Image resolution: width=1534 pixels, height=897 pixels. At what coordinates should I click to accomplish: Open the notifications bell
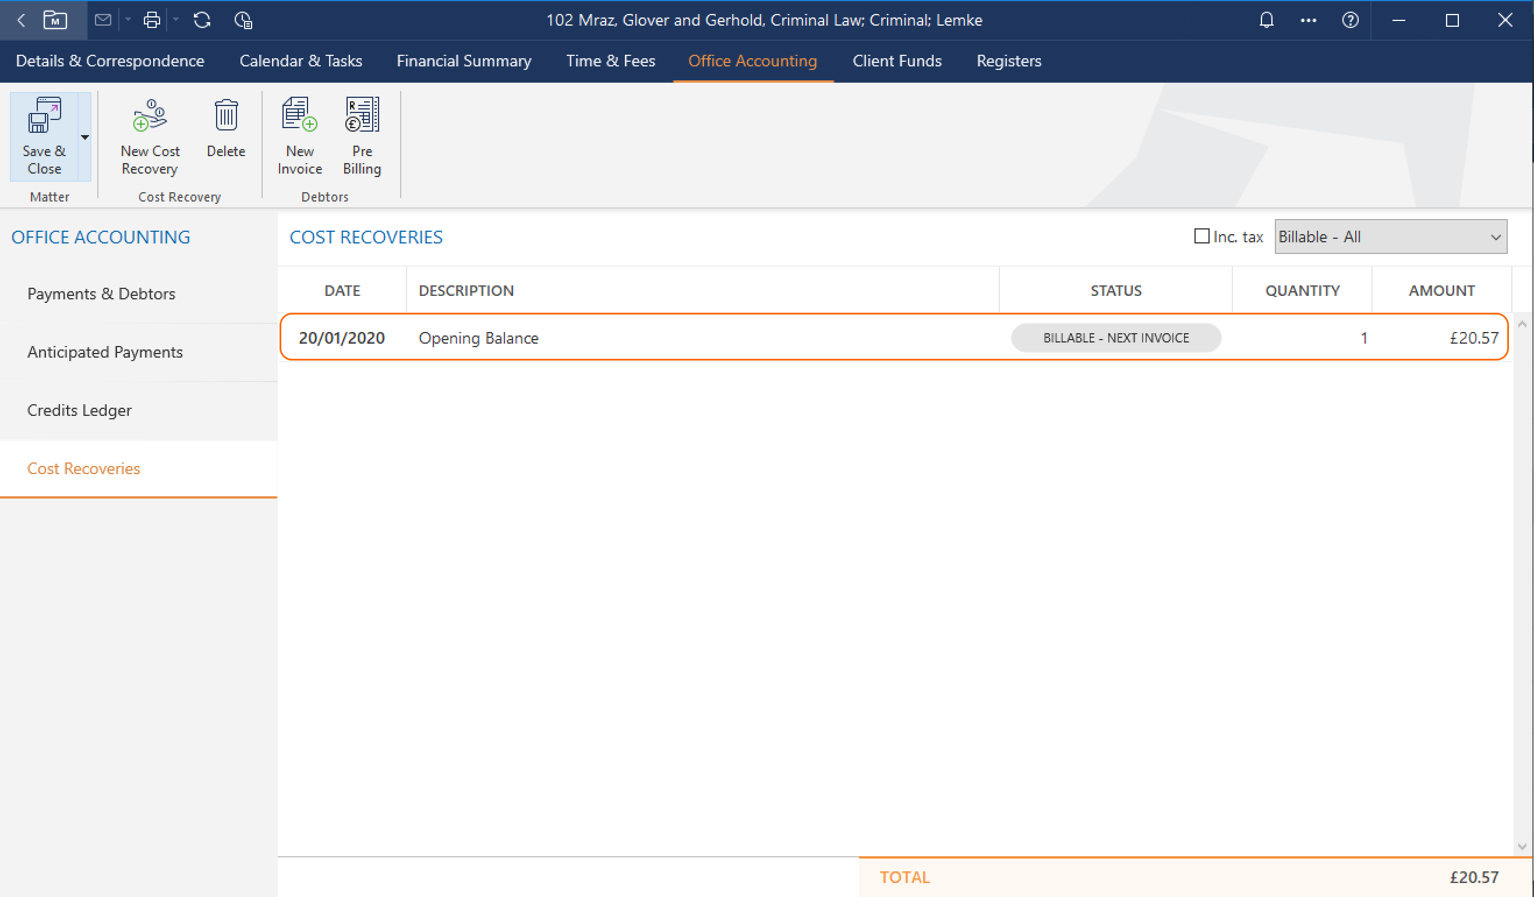point(1266,20)
